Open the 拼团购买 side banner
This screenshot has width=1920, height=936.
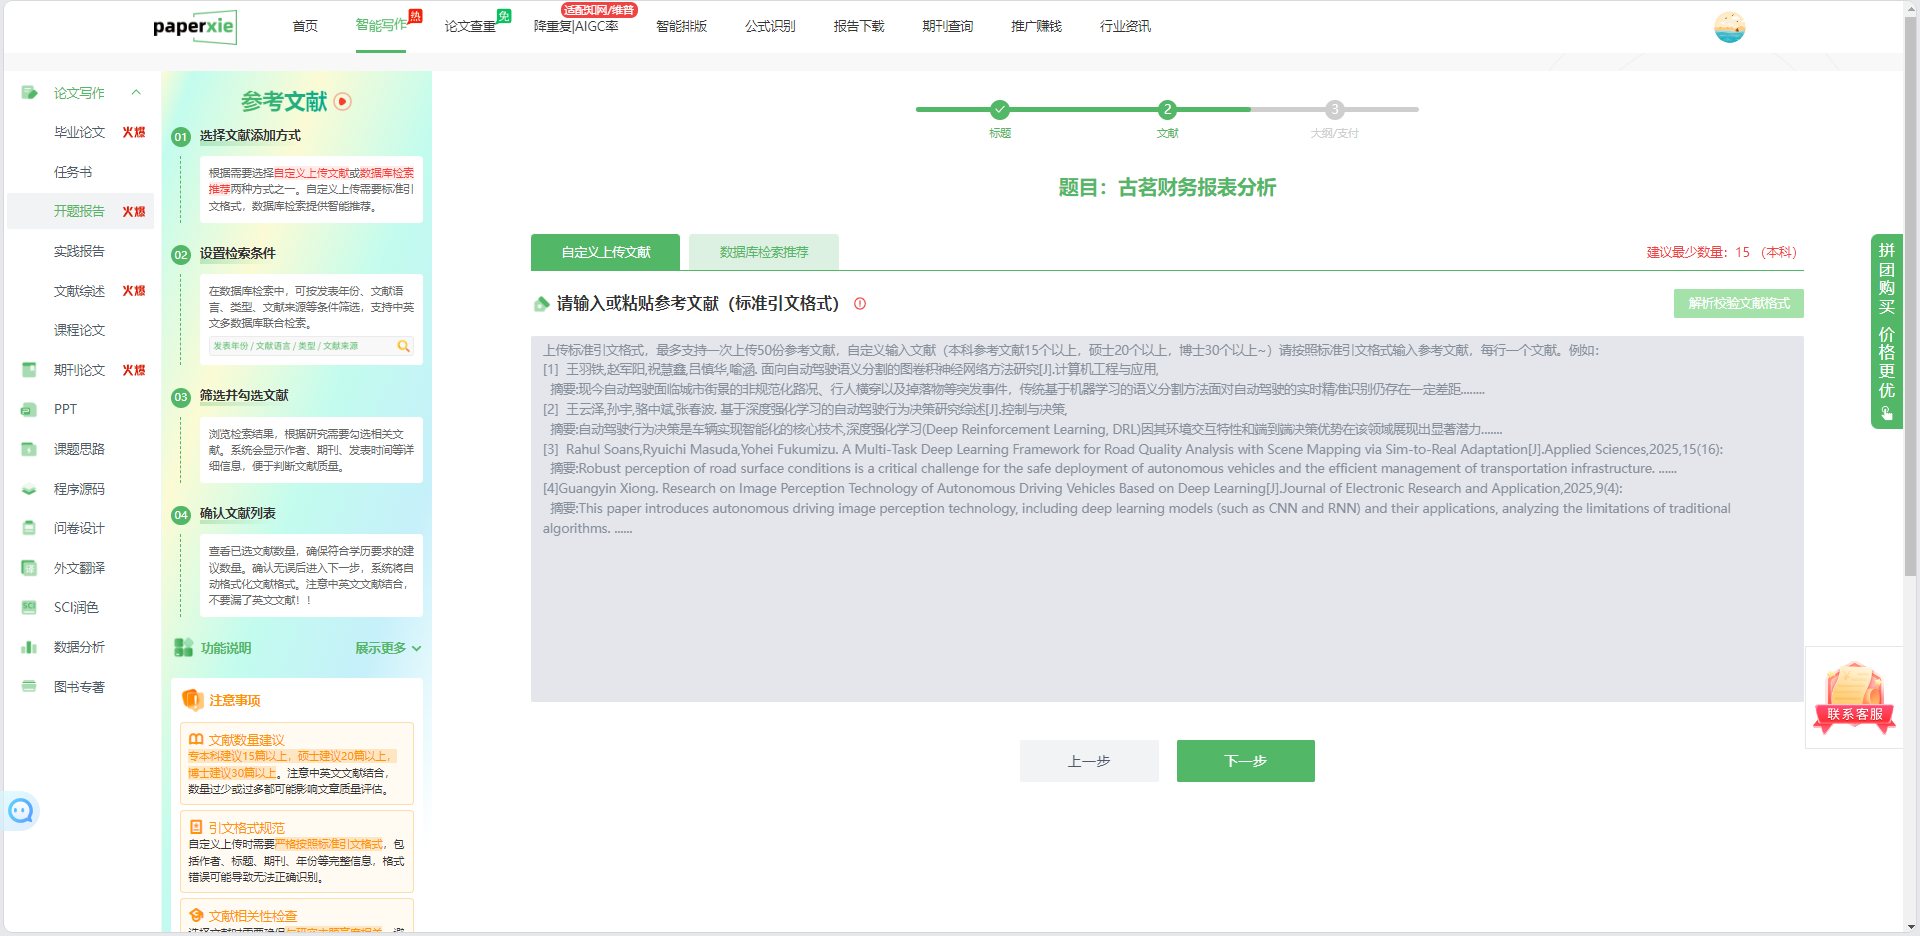1886,331
